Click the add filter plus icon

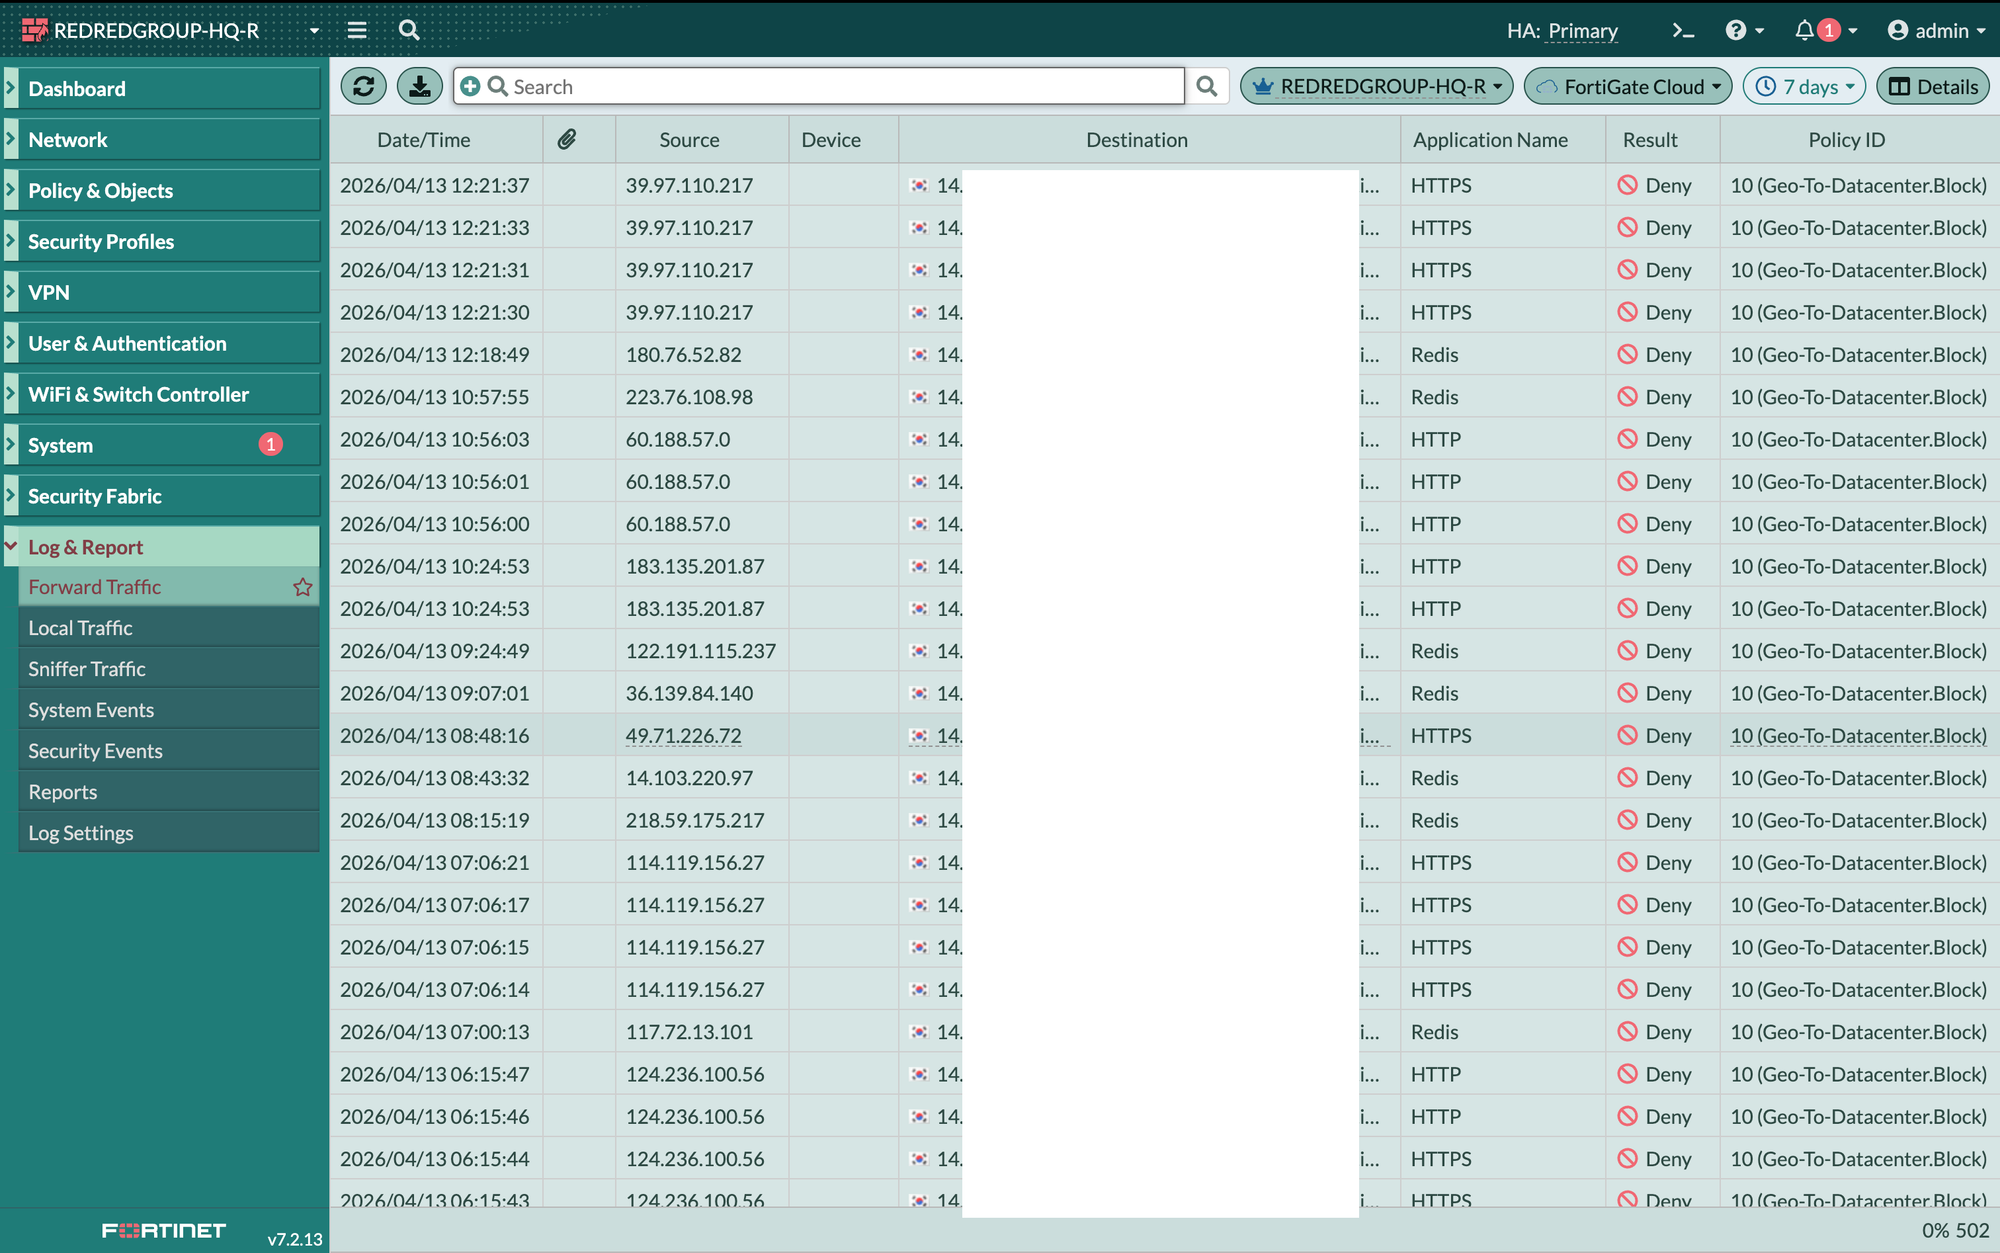[x=470, y=87]
